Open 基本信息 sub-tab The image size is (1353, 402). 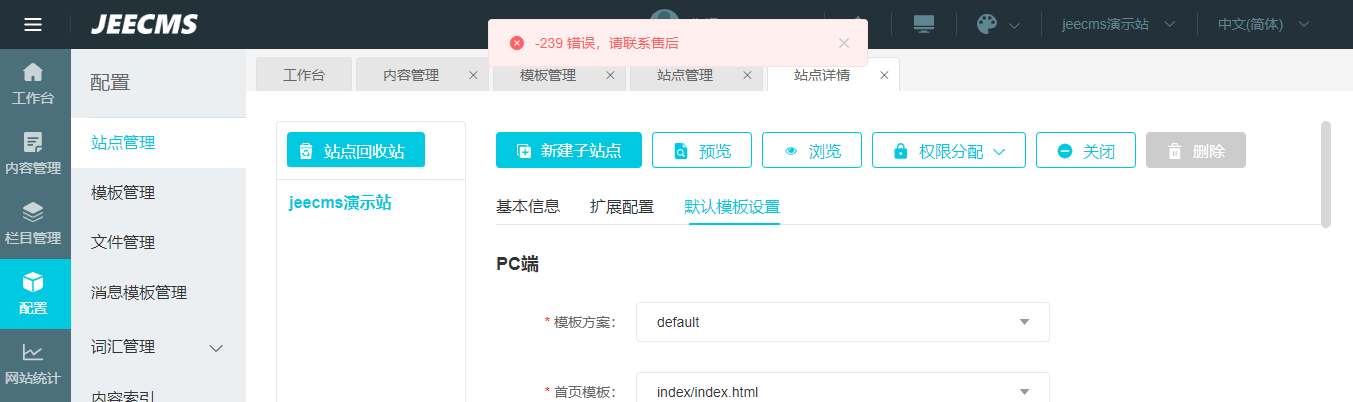(x=528, y=207)
